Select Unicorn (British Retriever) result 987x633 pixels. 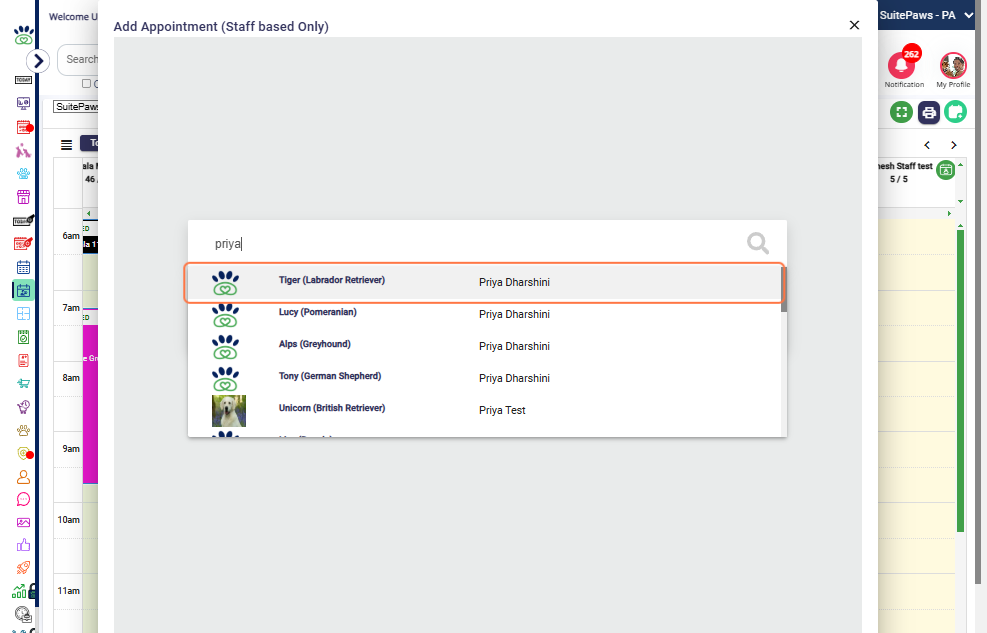tap(485, 410)
